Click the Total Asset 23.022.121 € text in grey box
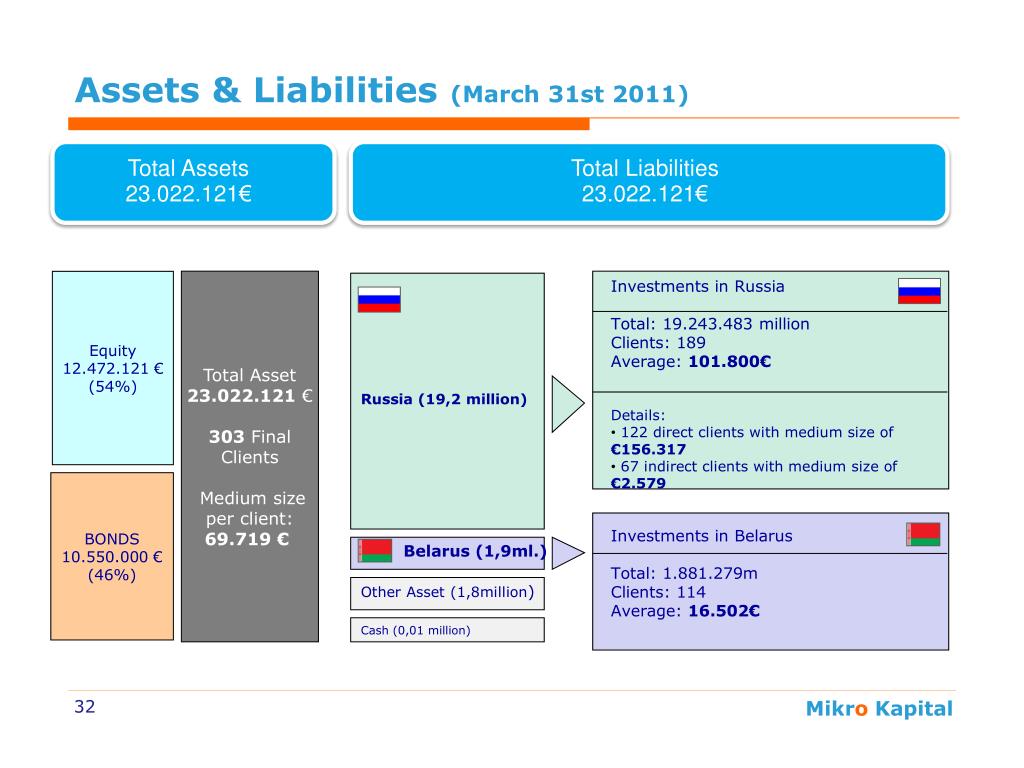Image resolution: width=1024 pixels, height=768 pixels. (249, 385)
